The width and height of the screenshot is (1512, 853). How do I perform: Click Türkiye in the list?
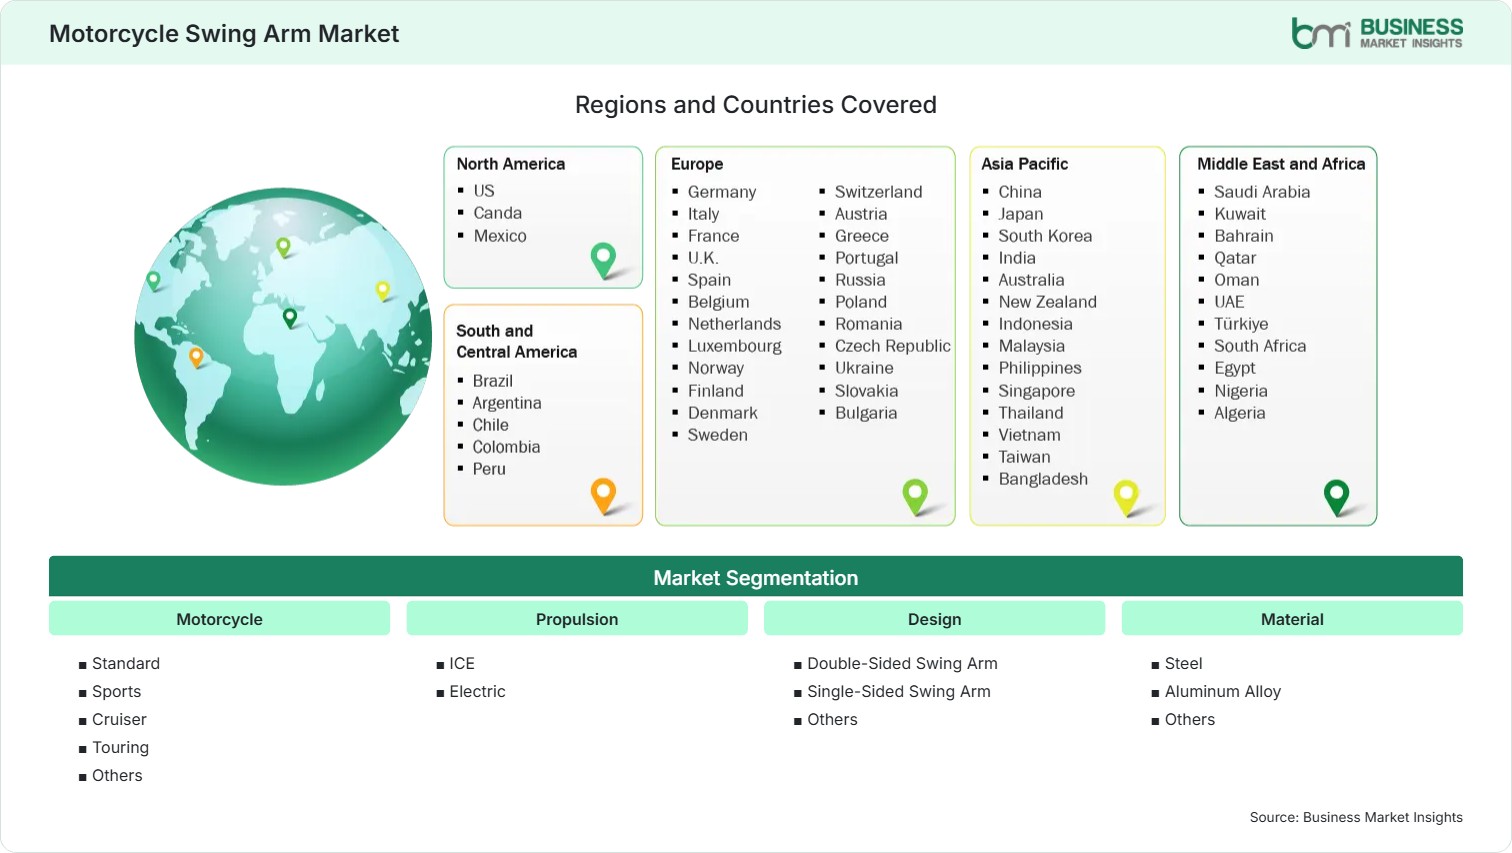[x=1241, y=324]
